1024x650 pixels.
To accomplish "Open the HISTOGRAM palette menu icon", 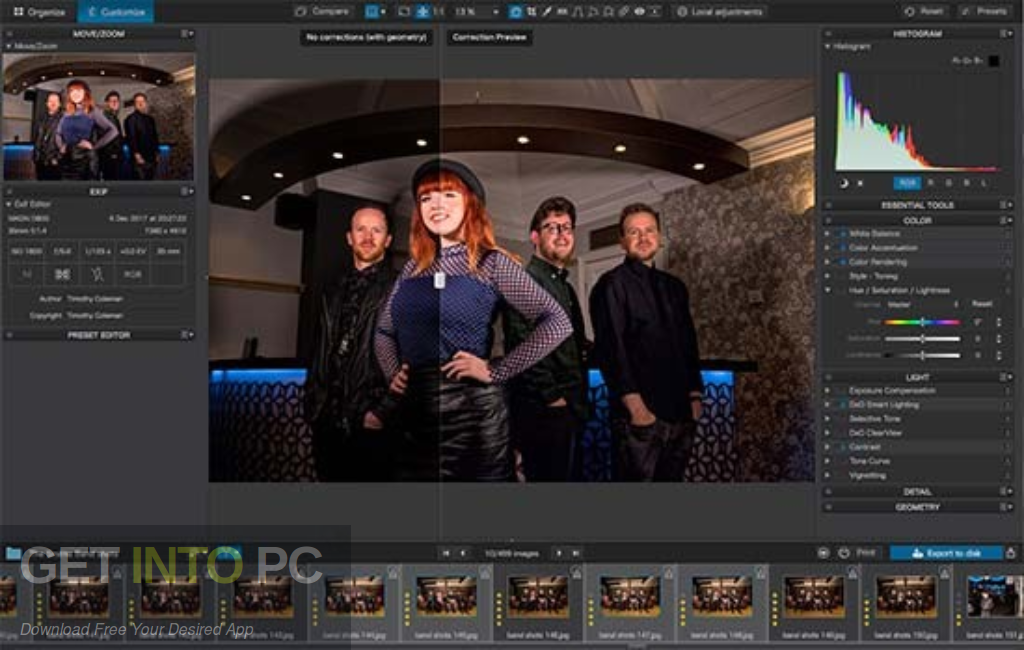I will (1006, 33).
